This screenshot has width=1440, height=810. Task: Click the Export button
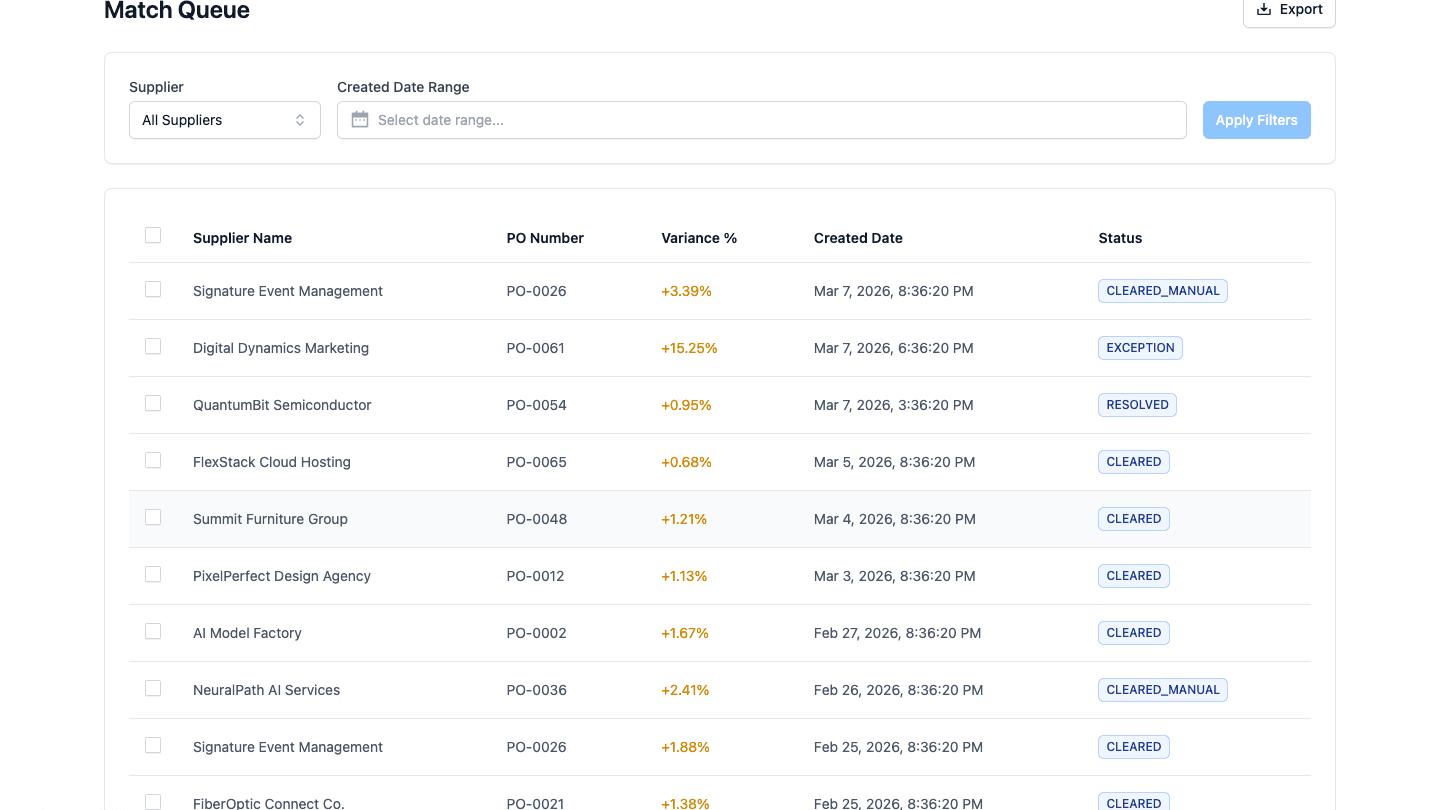tap(1289, 9)
